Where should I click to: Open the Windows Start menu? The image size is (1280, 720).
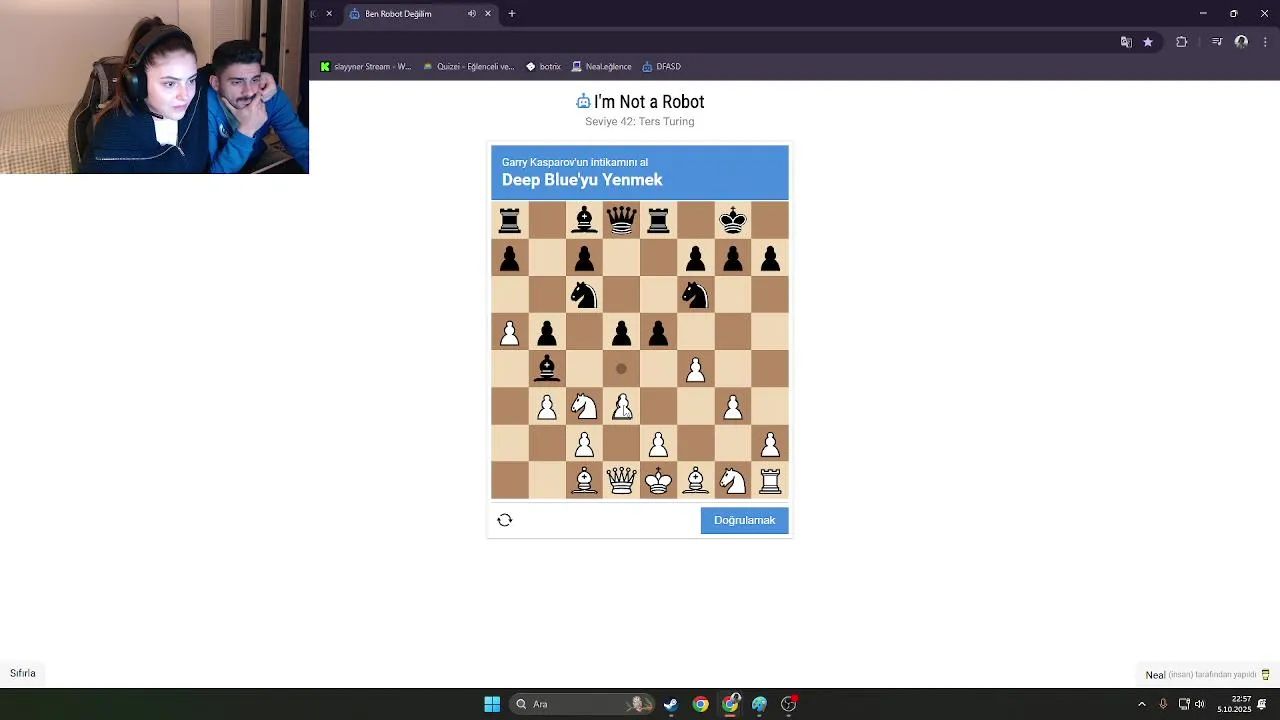492,704
